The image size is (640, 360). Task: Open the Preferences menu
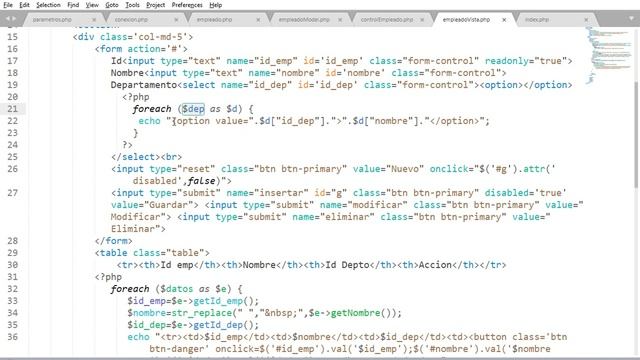click(187, 5)
